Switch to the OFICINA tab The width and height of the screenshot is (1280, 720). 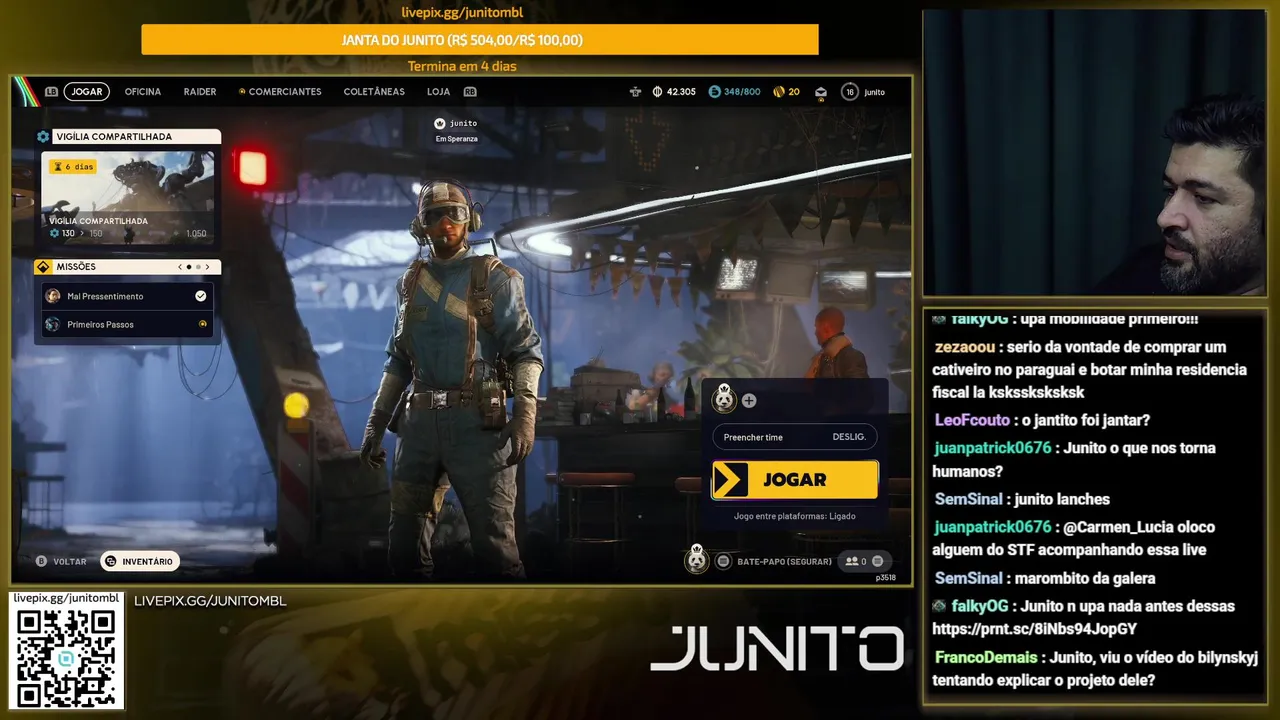143,92
